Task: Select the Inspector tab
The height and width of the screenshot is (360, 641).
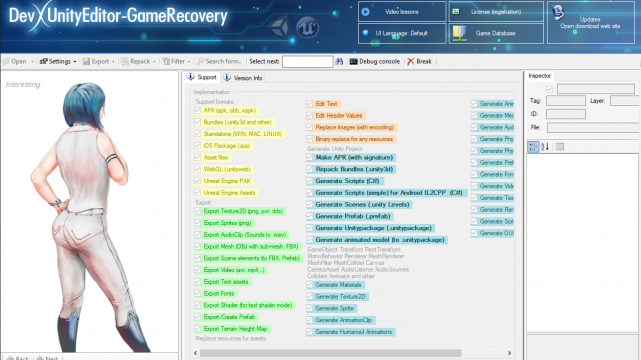Action: coord(540,76)
